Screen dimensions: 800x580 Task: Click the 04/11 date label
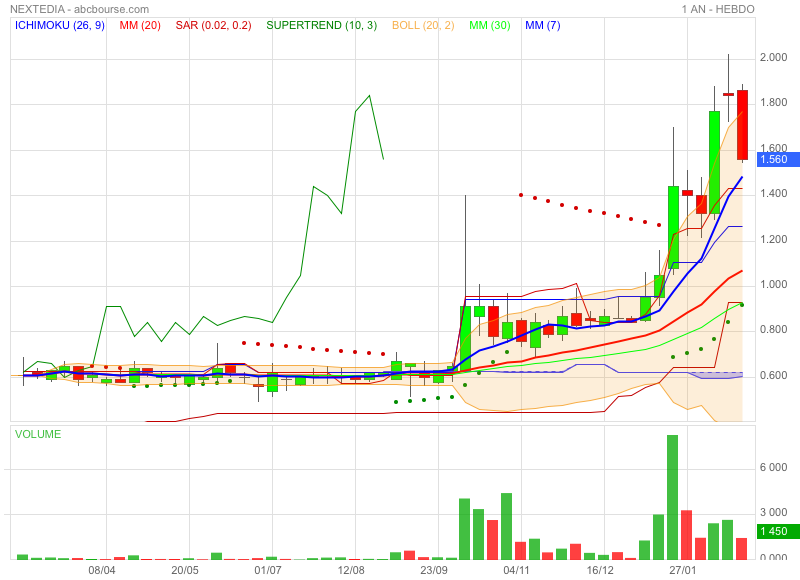516,570
